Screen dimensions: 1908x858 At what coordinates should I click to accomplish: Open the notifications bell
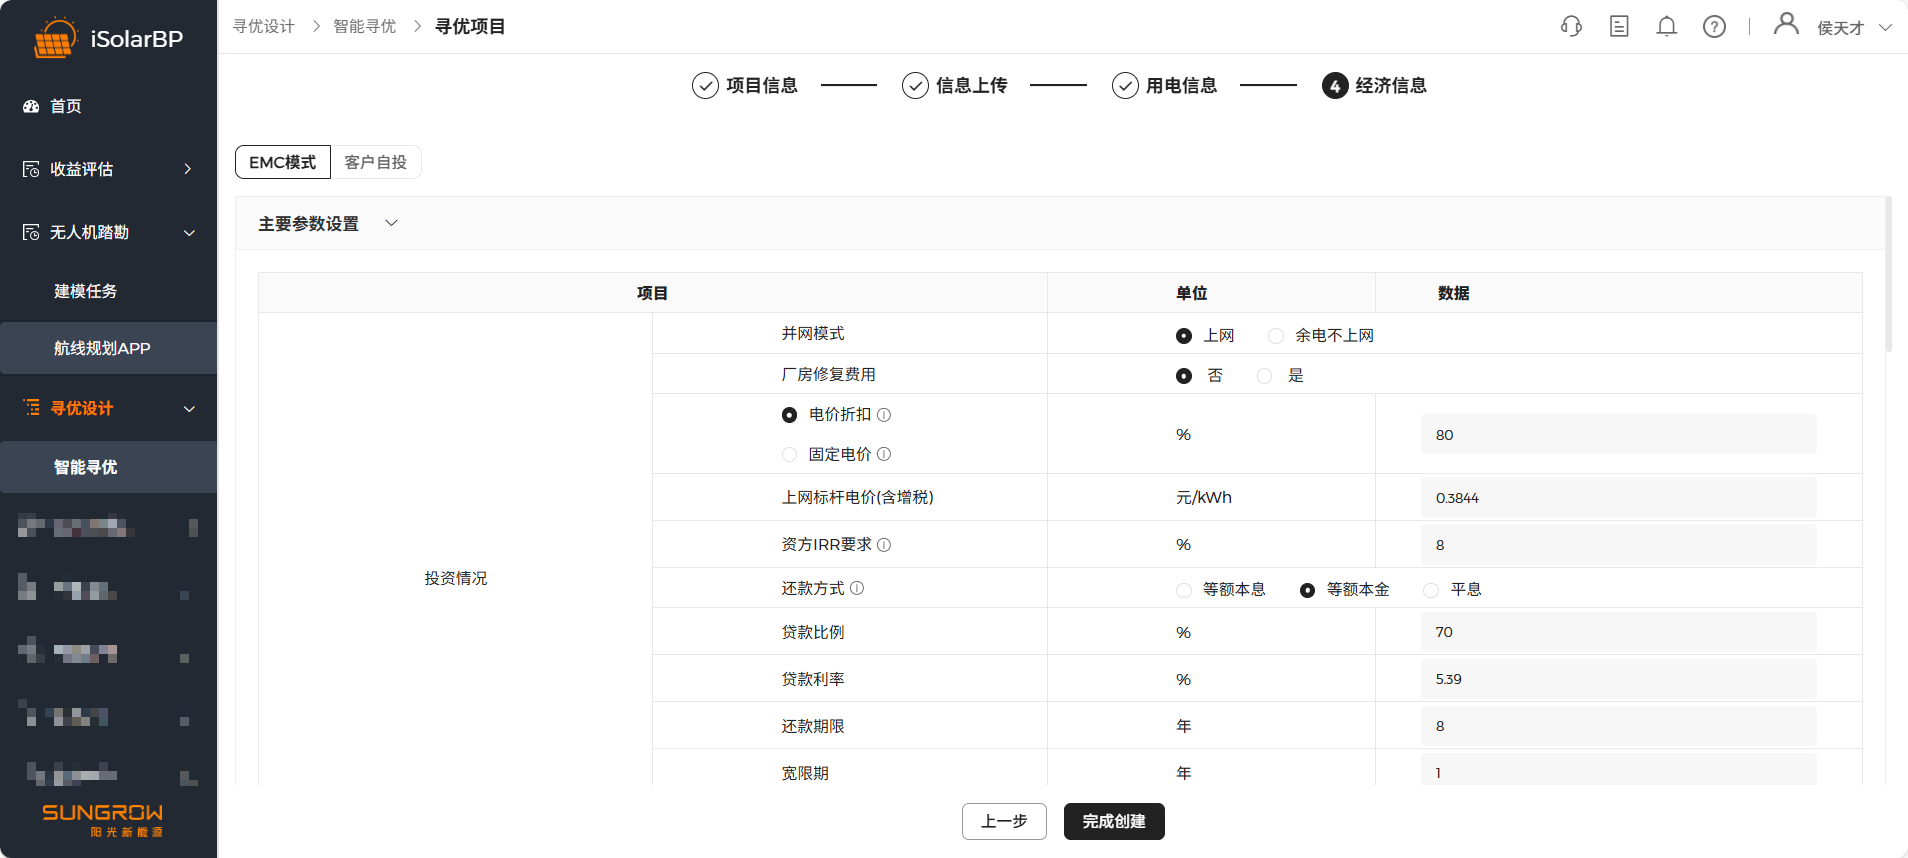point(1666,27)
